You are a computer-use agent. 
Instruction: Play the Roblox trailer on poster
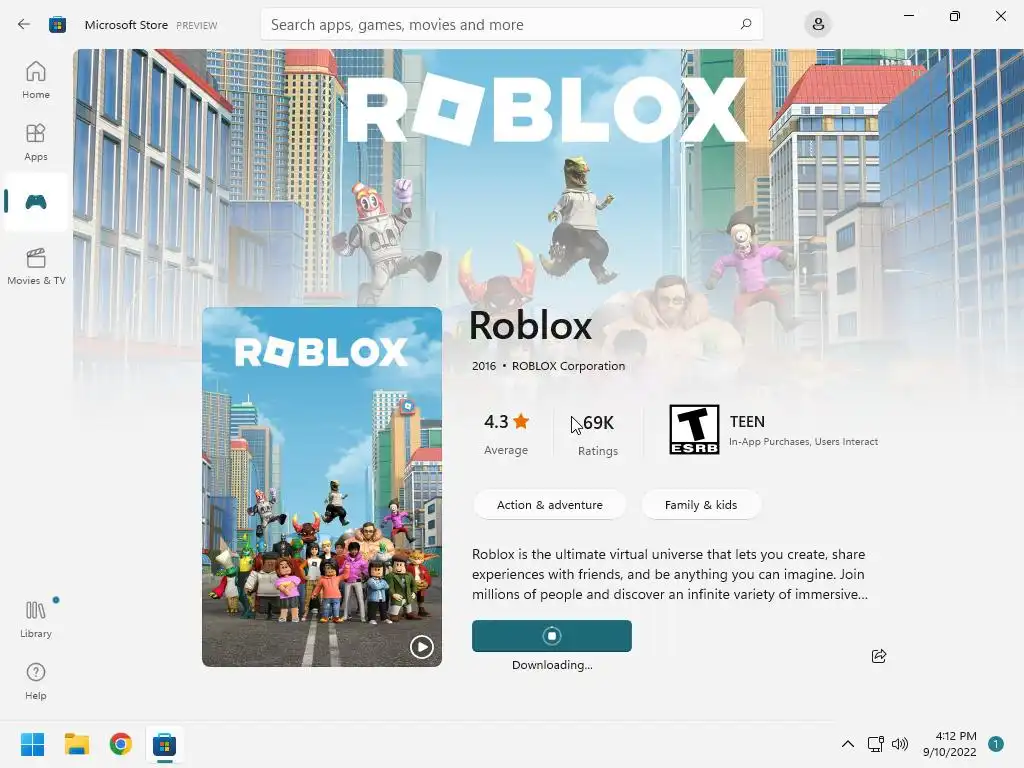coord(421,647)
